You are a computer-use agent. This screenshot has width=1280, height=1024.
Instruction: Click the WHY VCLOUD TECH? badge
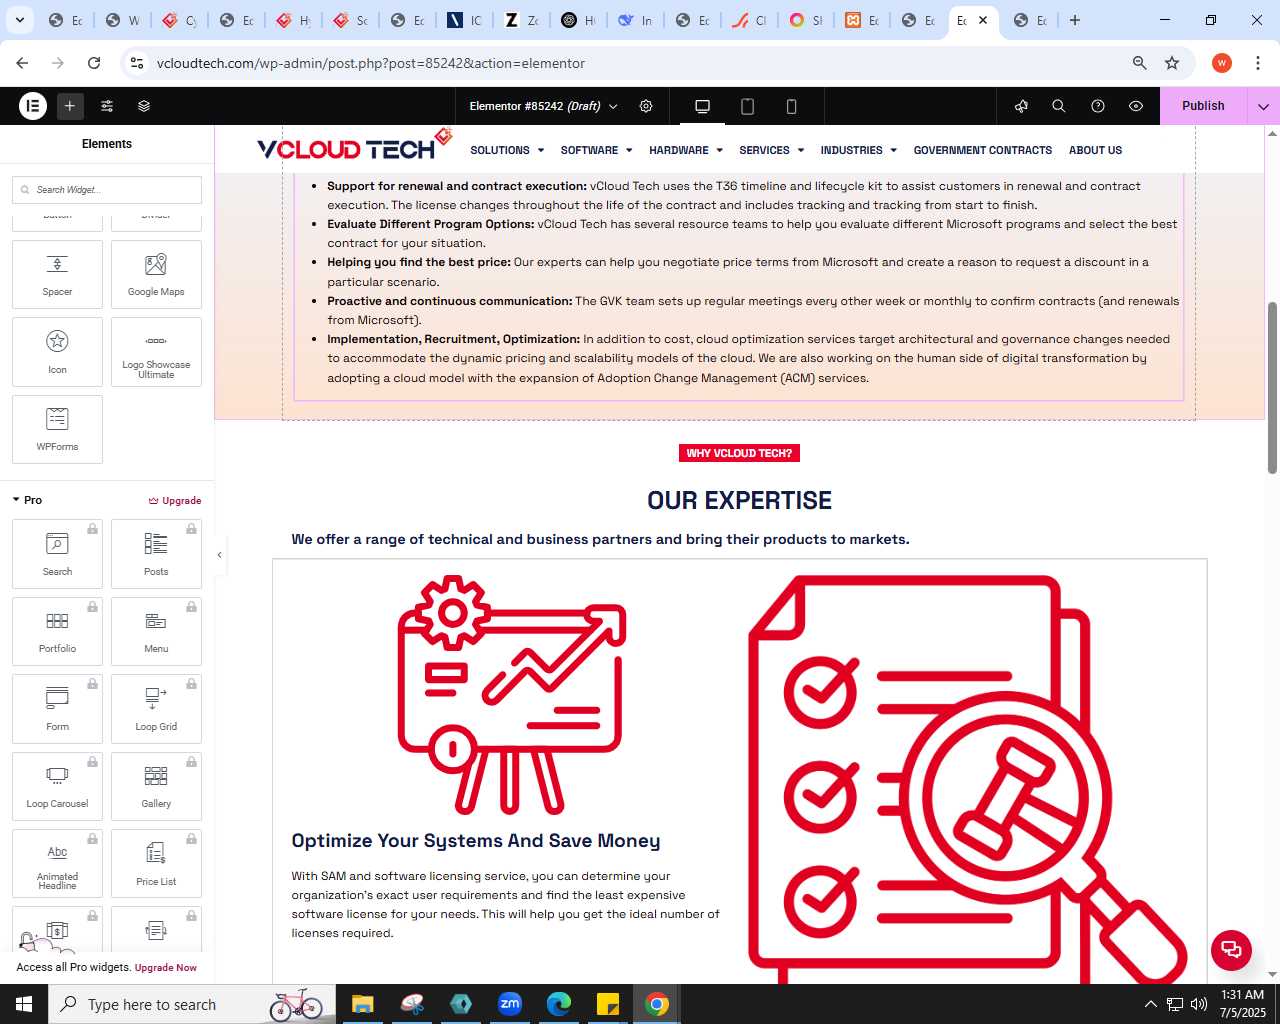(x=739, y=453)
